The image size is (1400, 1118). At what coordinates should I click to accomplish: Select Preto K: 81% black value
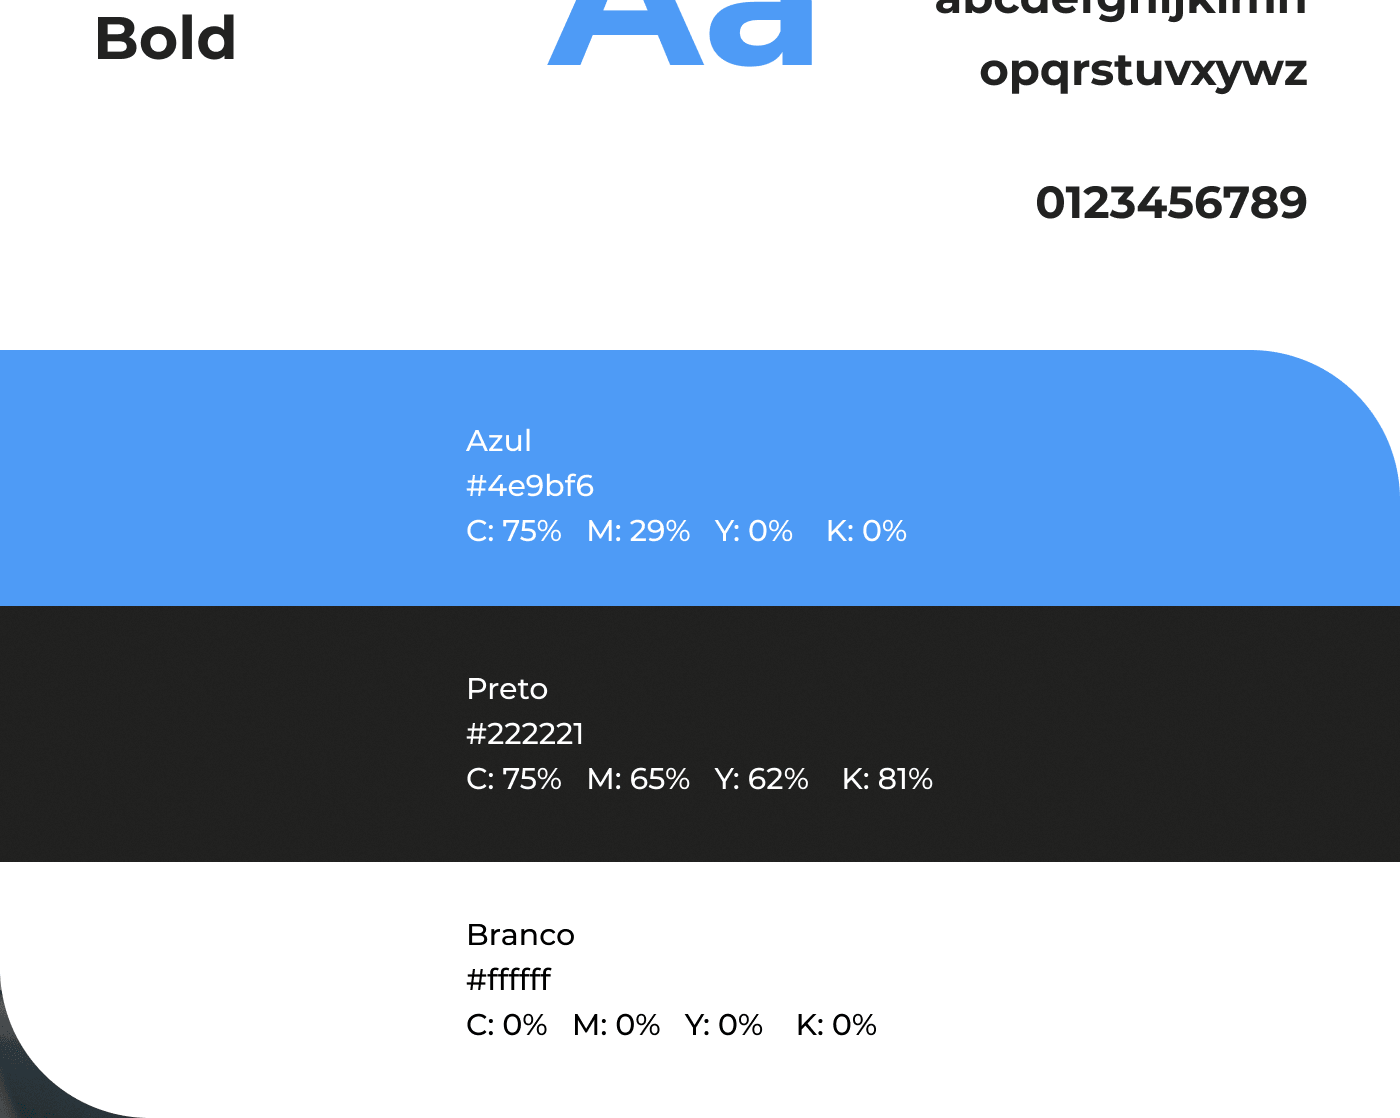[887, 779]
